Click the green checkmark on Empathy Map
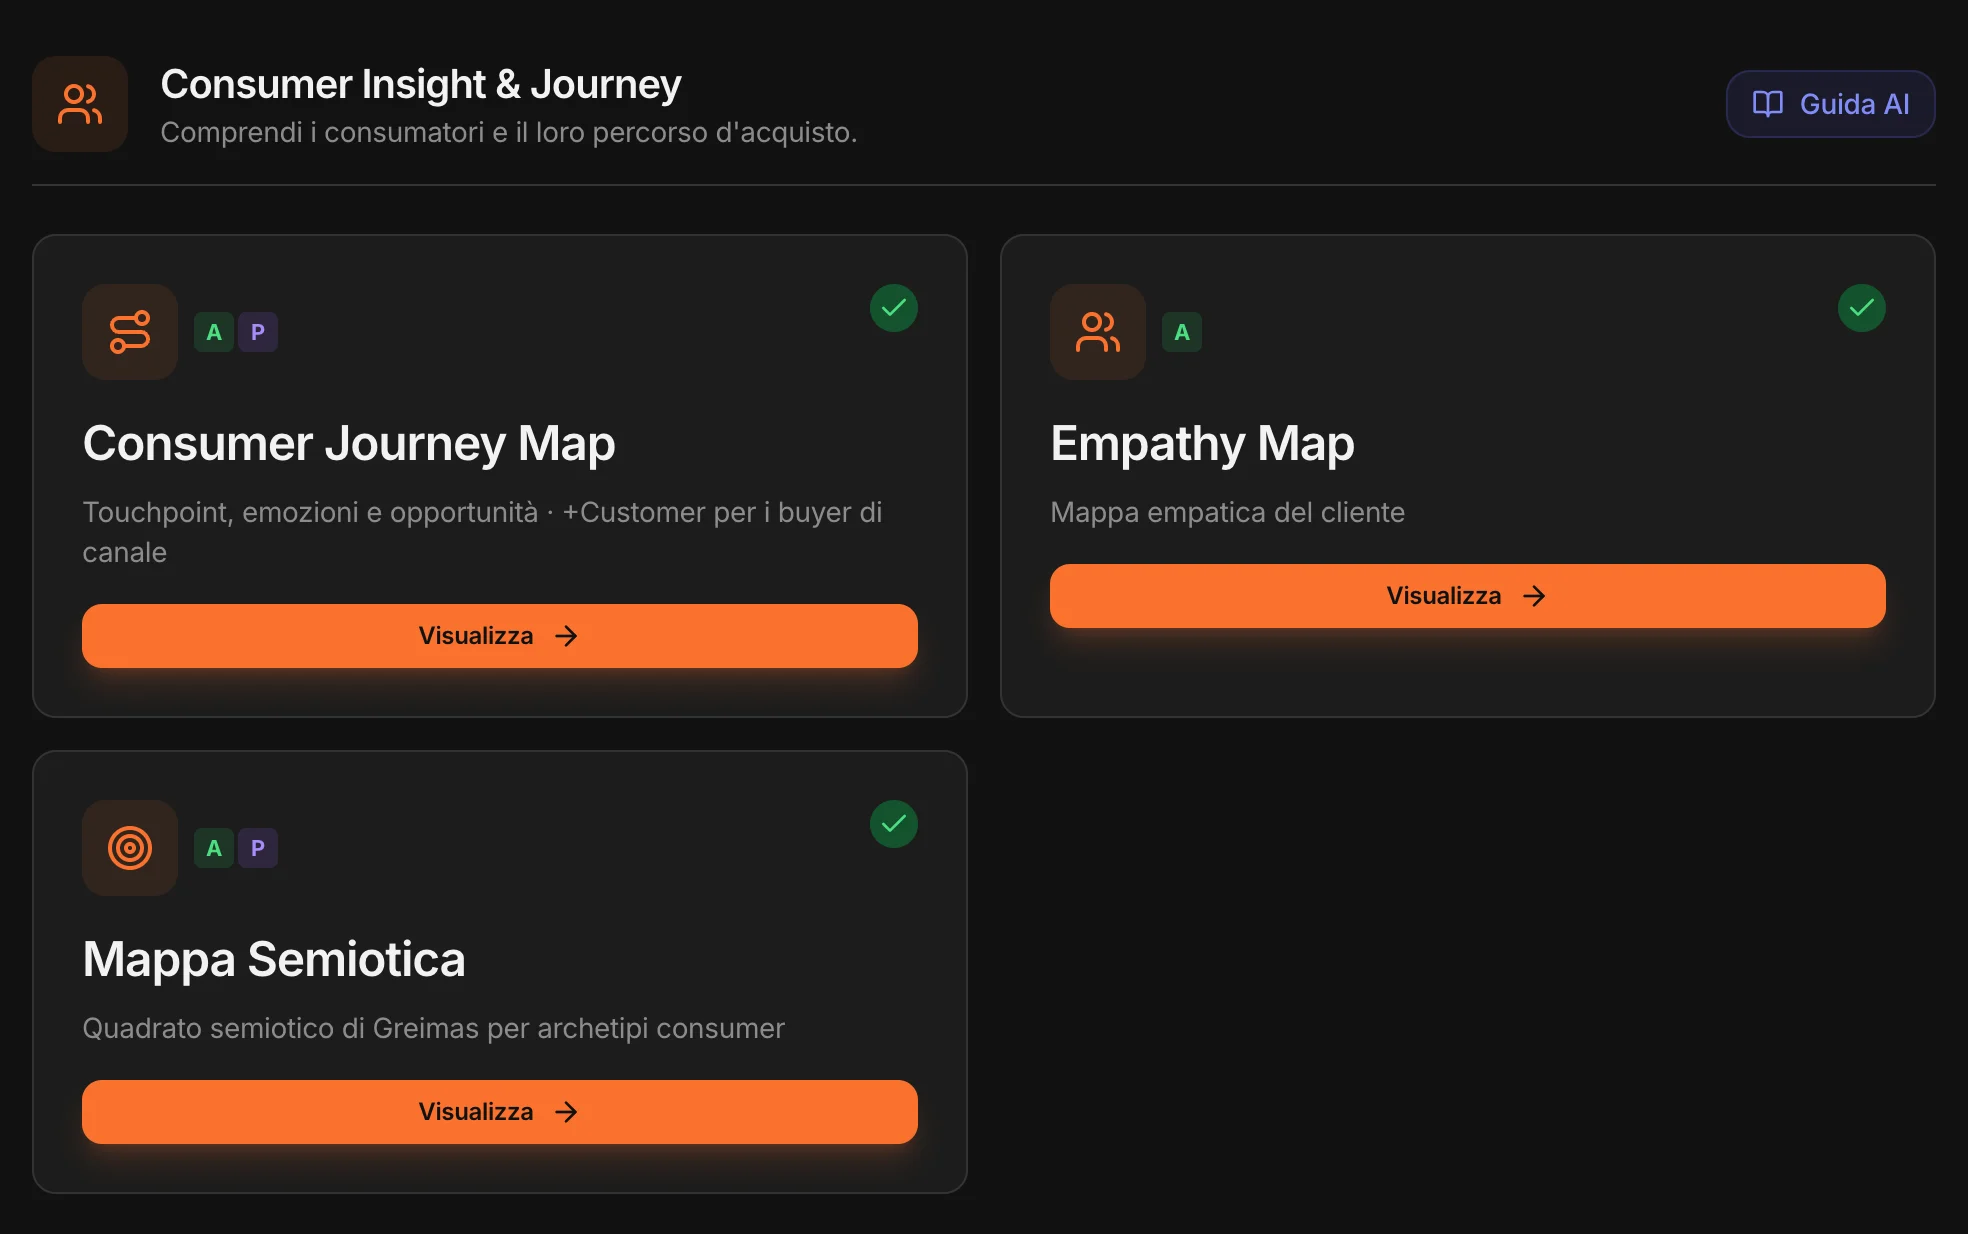The height and width of the screenshot is (1234, 1968). 1862,308
